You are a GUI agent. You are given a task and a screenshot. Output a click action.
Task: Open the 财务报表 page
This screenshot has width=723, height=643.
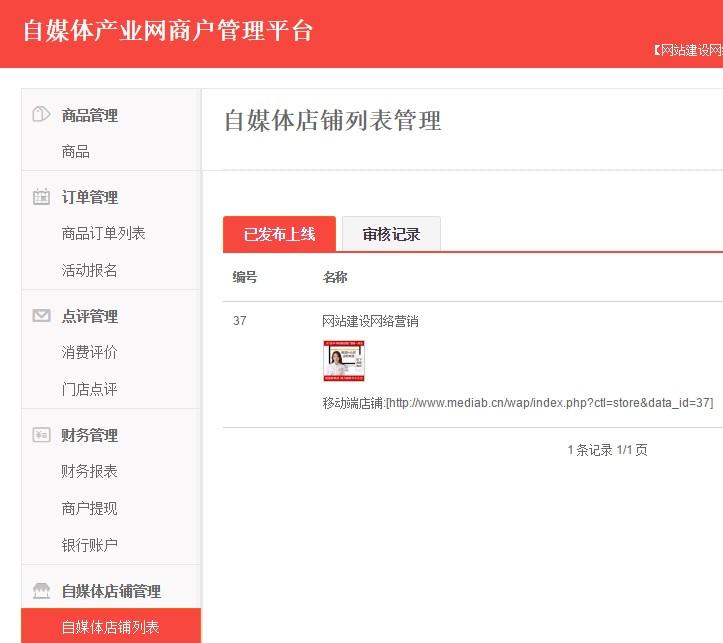89,471
